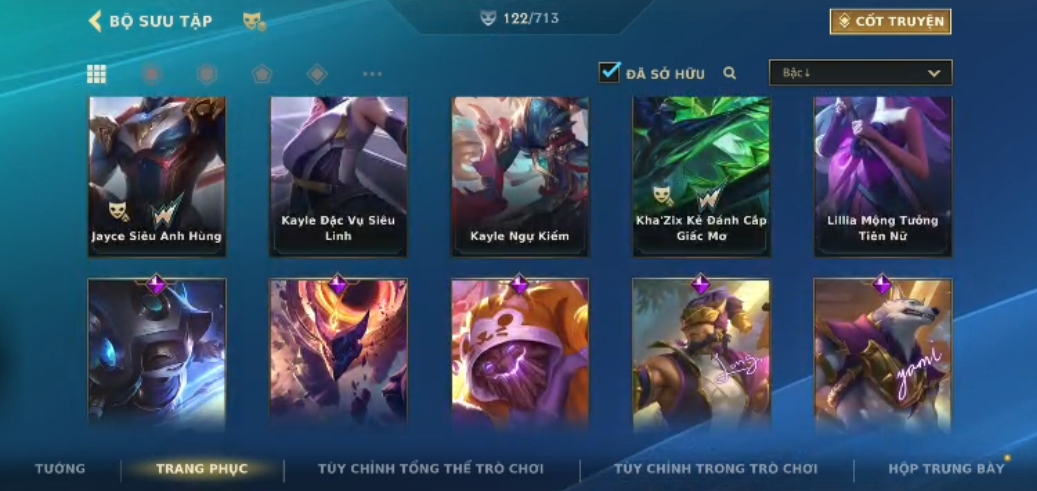Switch to the Tướng tab
This screenshot has height=491, width=1037.
(60, 469)
